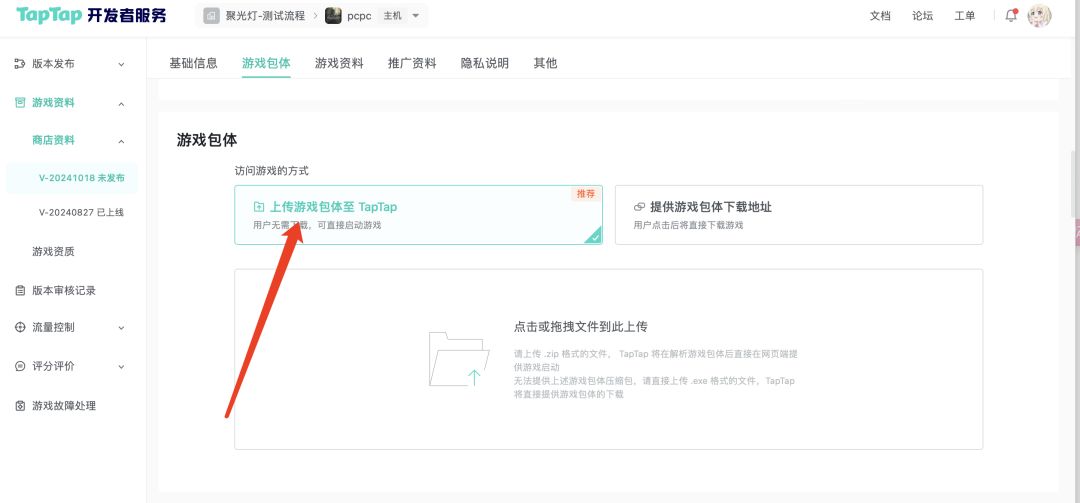The width and height of the screenshot is (1080, 503).
Task: Click the 版本审核记录 clipboard icon
Action: pos(20,291)
